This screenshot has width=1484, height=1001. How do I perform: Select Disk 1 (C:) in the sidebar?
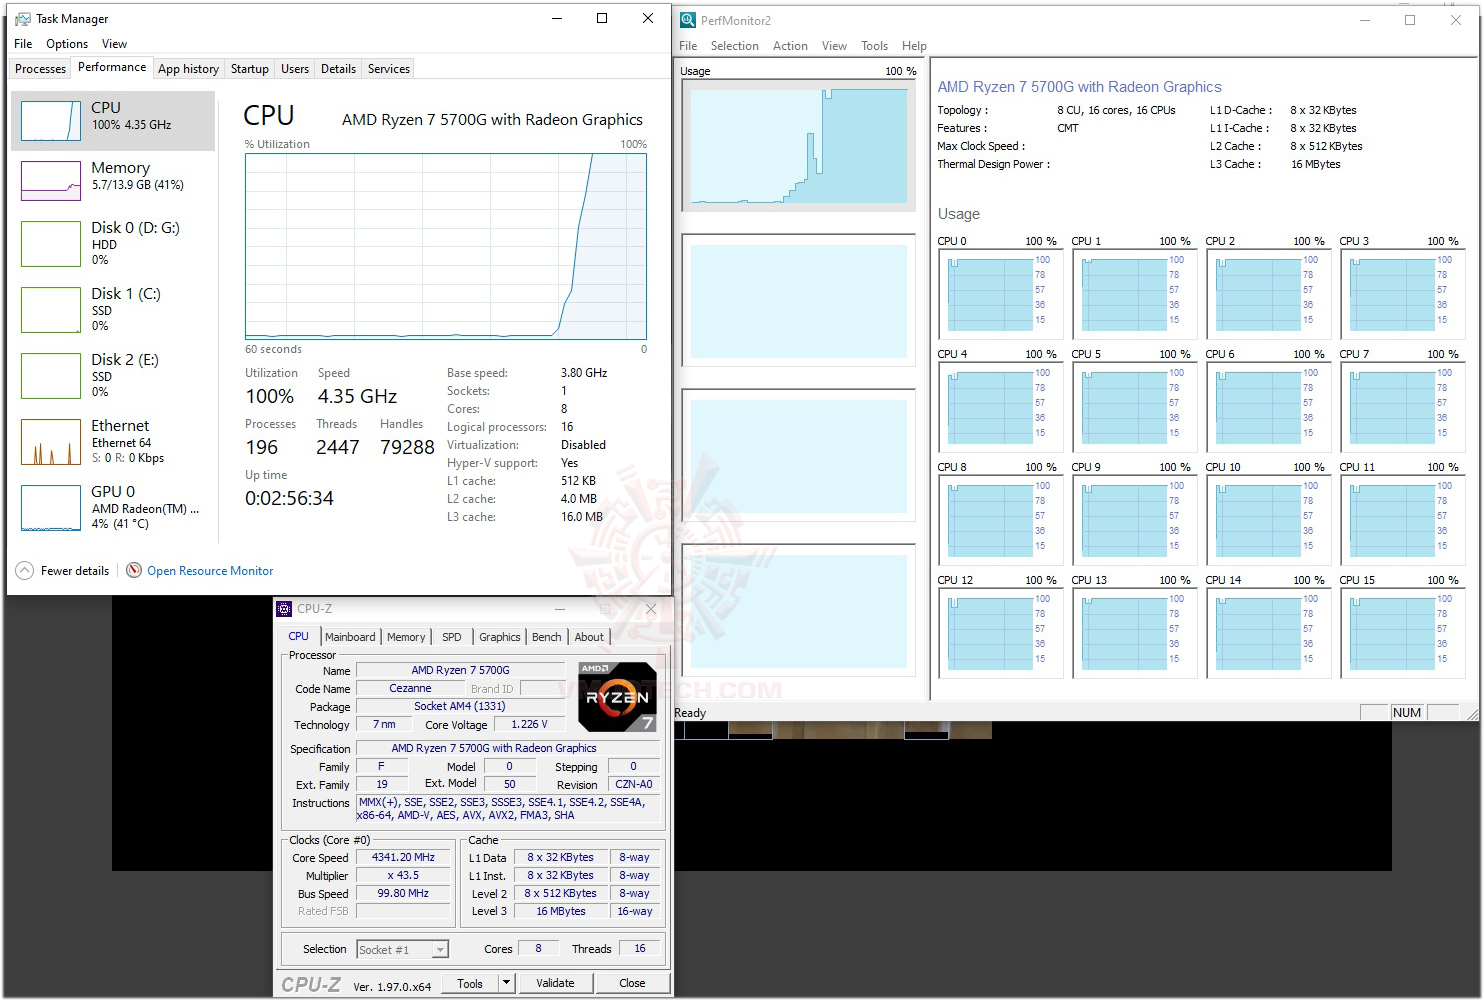112,309
